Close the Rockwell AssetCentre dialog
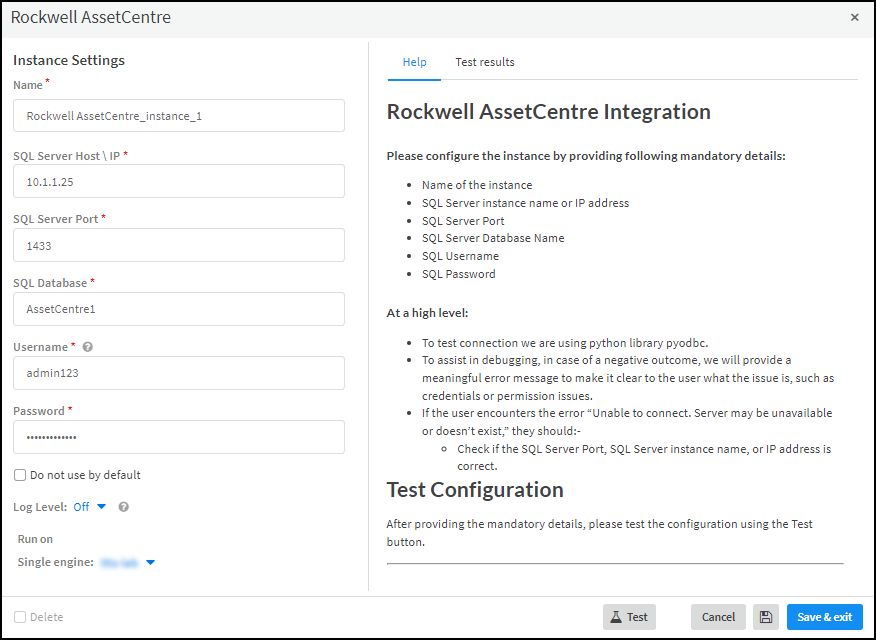 tap(854, 17)
